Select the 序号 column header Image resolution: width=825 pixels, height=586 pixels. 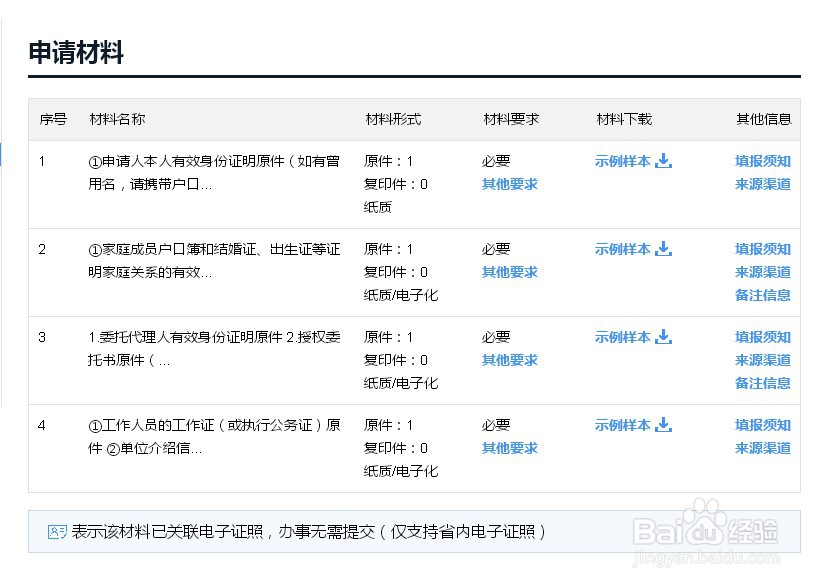pos(53,119)
